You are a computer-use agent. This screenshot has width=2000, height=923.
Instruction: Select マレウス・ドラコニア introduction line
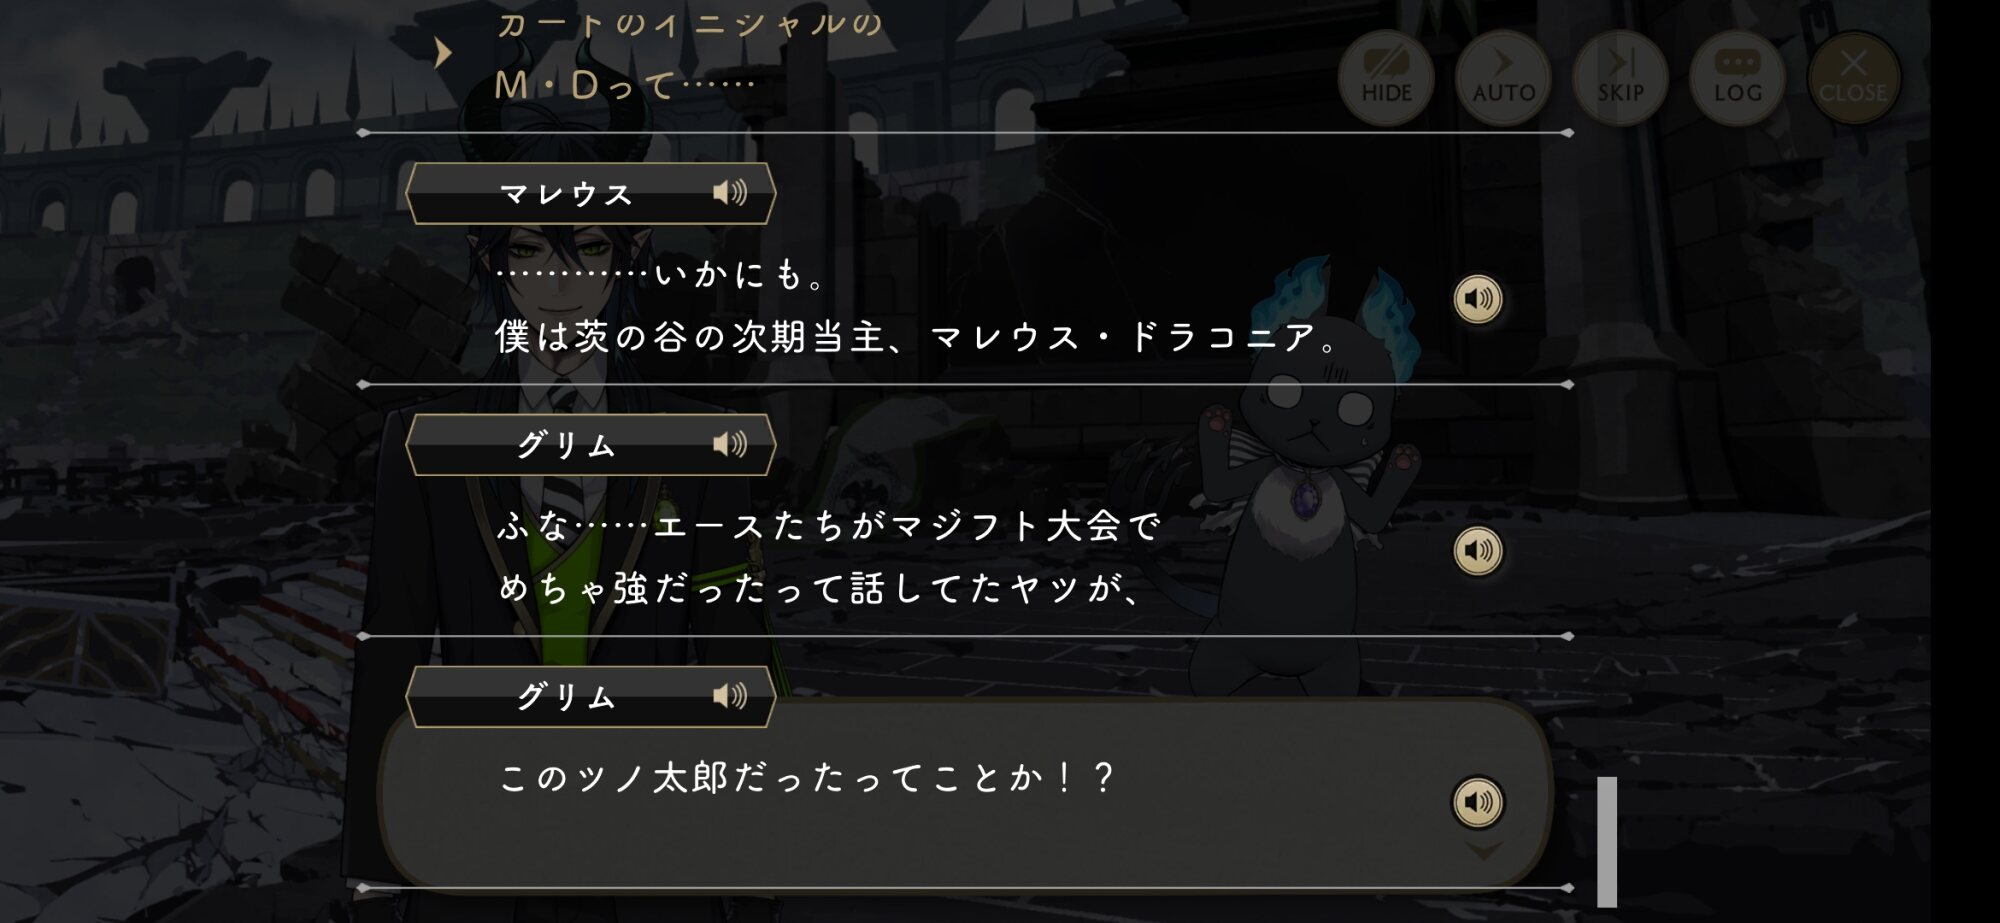917,338
